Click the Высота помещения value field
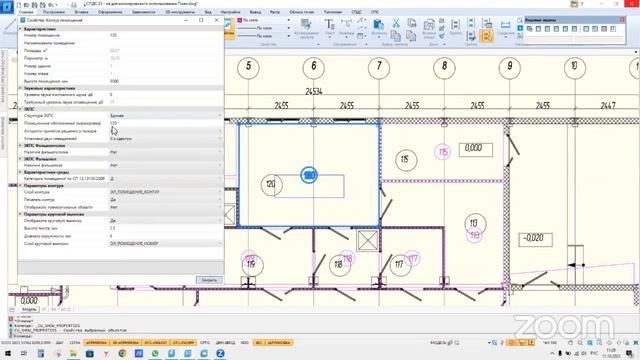Image resolution: width=640 pixels, height=360 pixels. coord(165,81)
